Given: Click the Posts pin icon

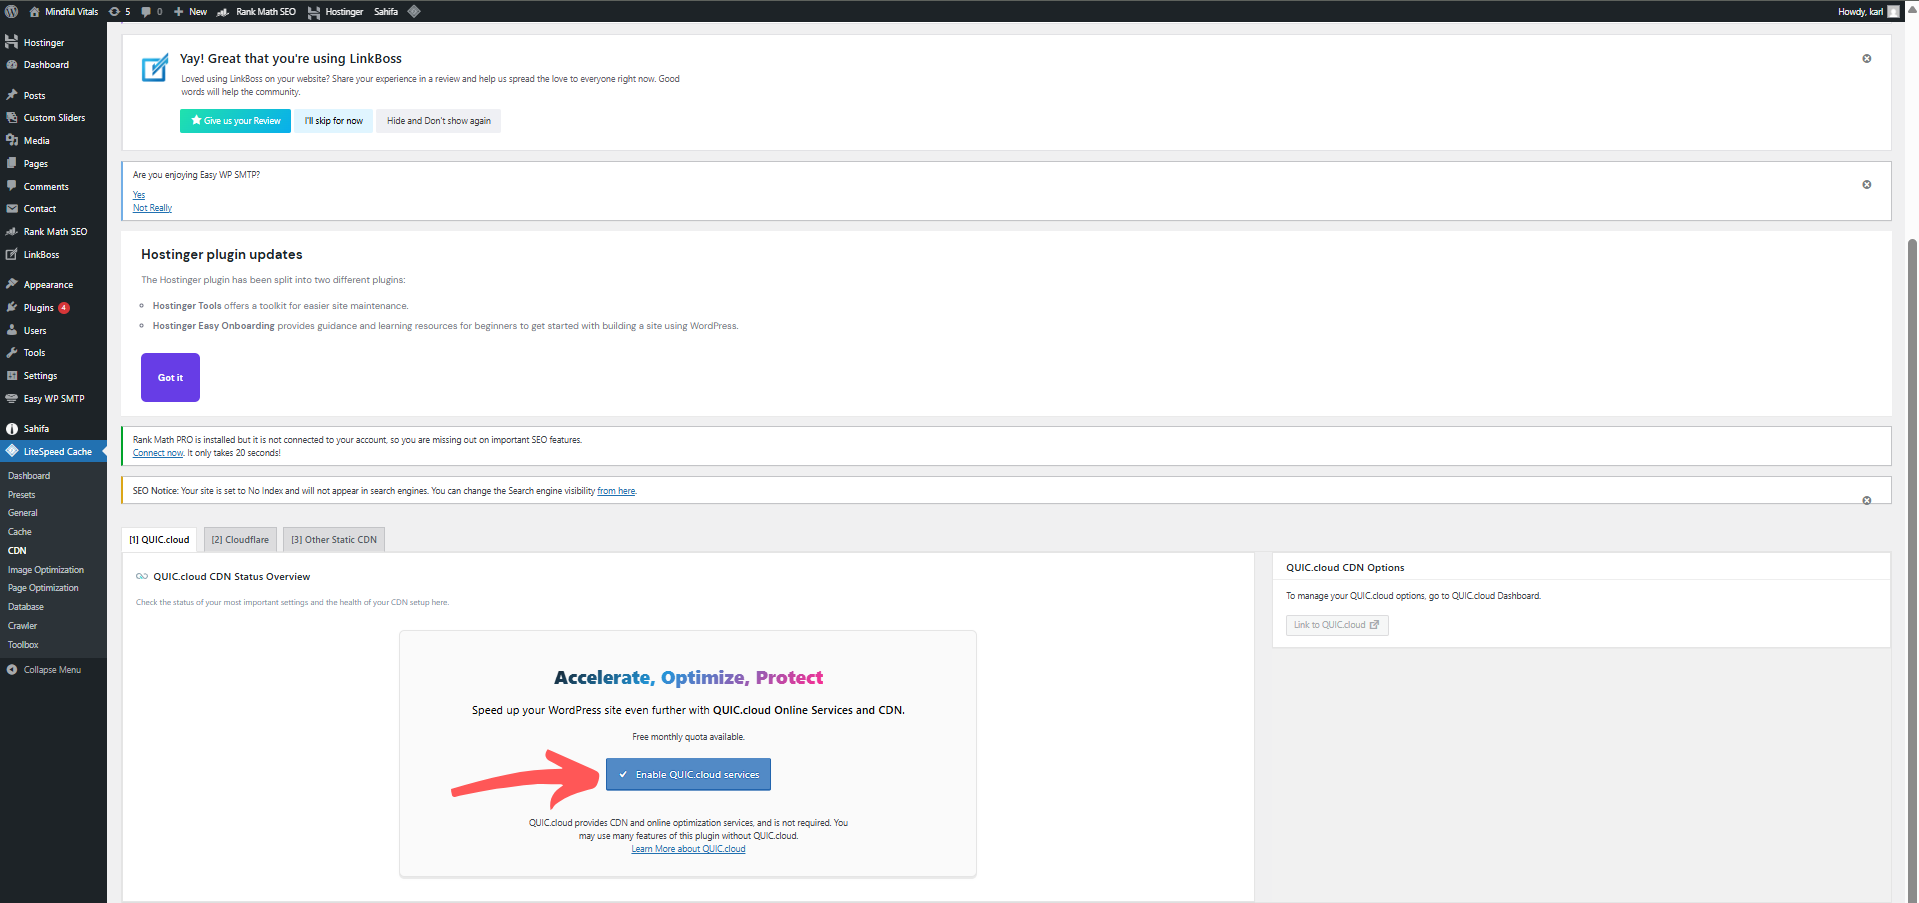Looking at the screenshot, I should coord(12,95).
